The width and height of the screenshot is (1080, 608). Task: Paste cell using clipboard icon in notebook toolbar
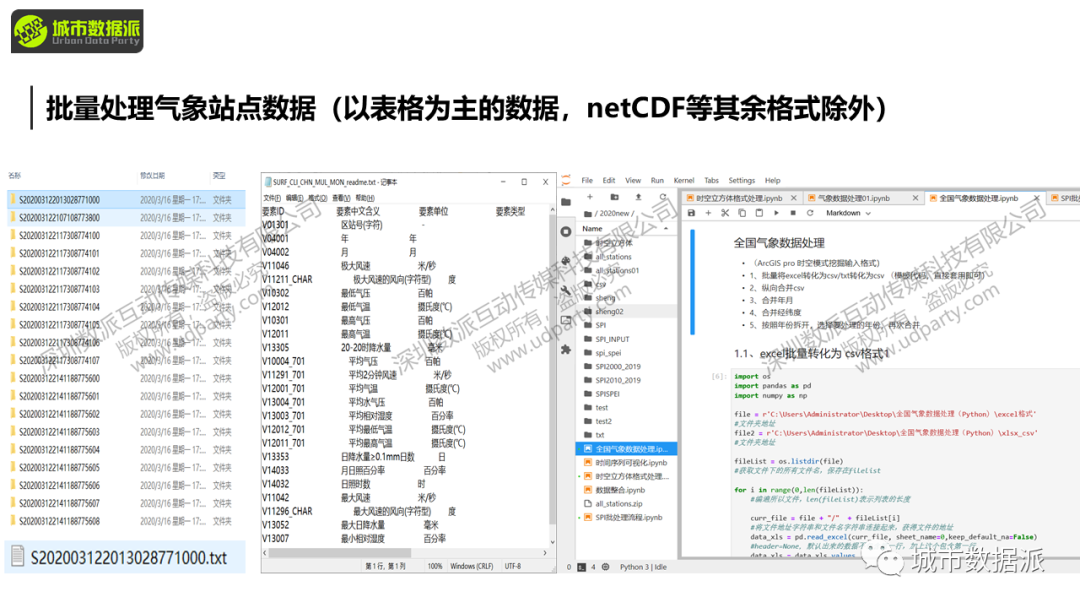click(759, 213)
